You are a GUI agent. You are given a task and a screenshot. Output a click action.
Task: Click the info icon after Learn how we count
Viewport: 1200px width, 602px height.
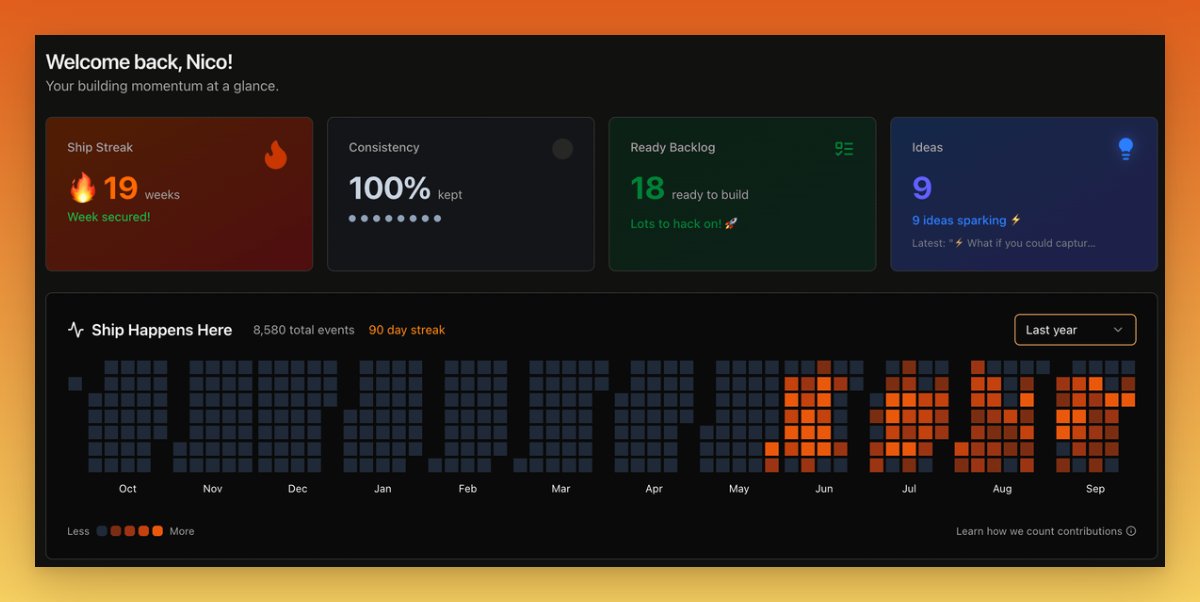pos(1131,531)
